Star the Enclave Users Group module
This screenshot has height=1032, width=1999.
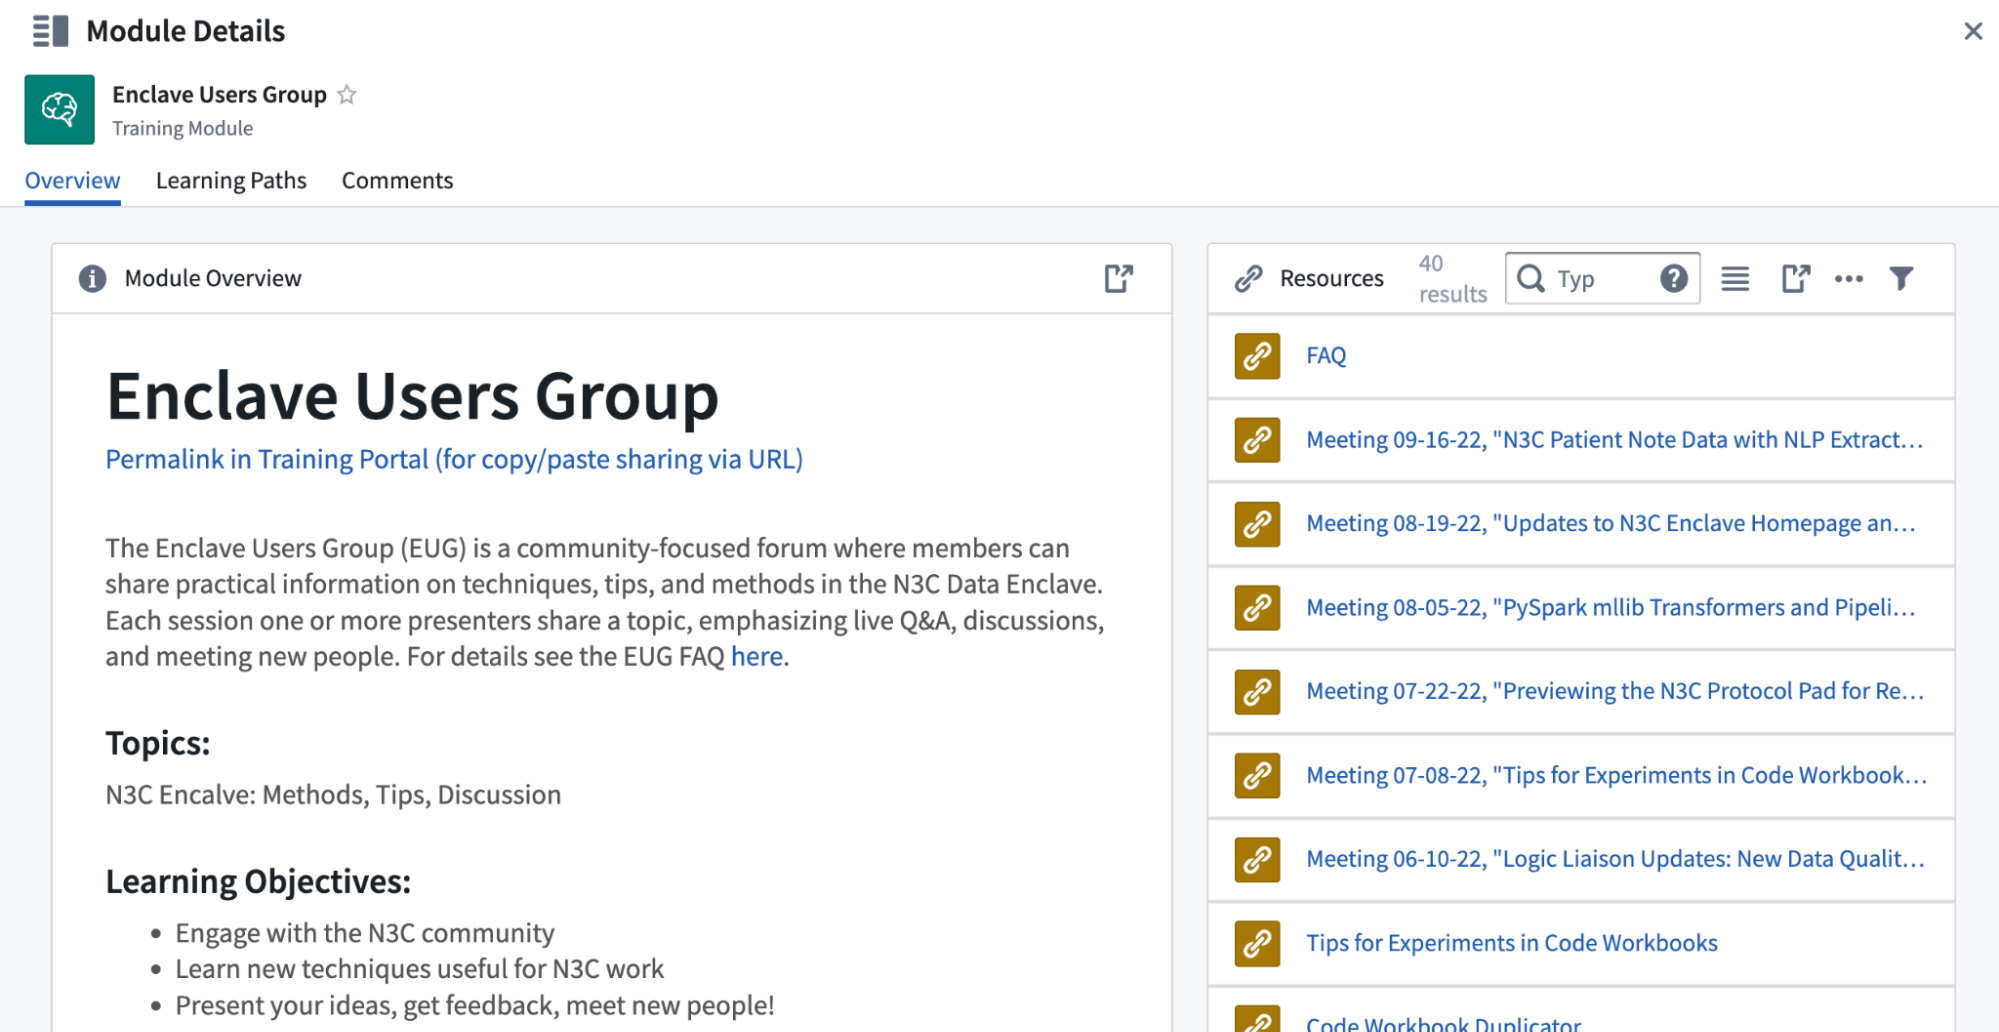click(x=347, y=95)
